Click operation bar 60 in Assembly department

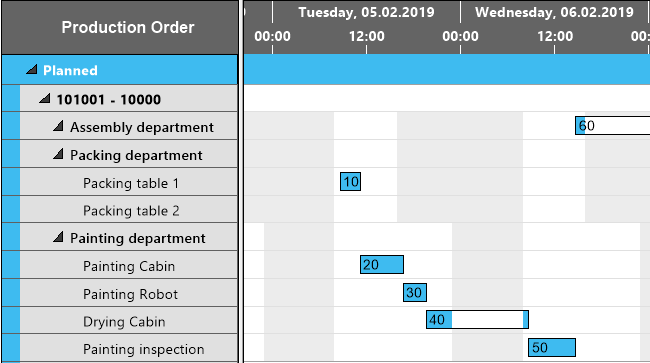[612, 125]
